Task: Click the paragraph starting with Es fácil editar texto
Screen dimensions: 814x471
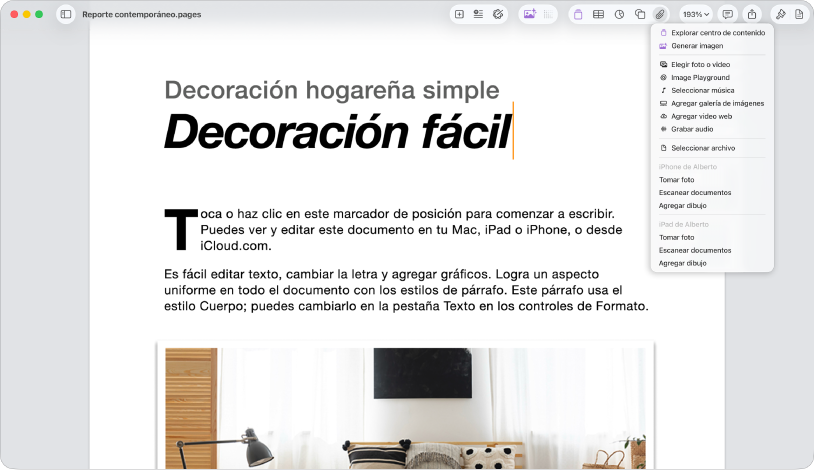Action: [x=406, y=290]
